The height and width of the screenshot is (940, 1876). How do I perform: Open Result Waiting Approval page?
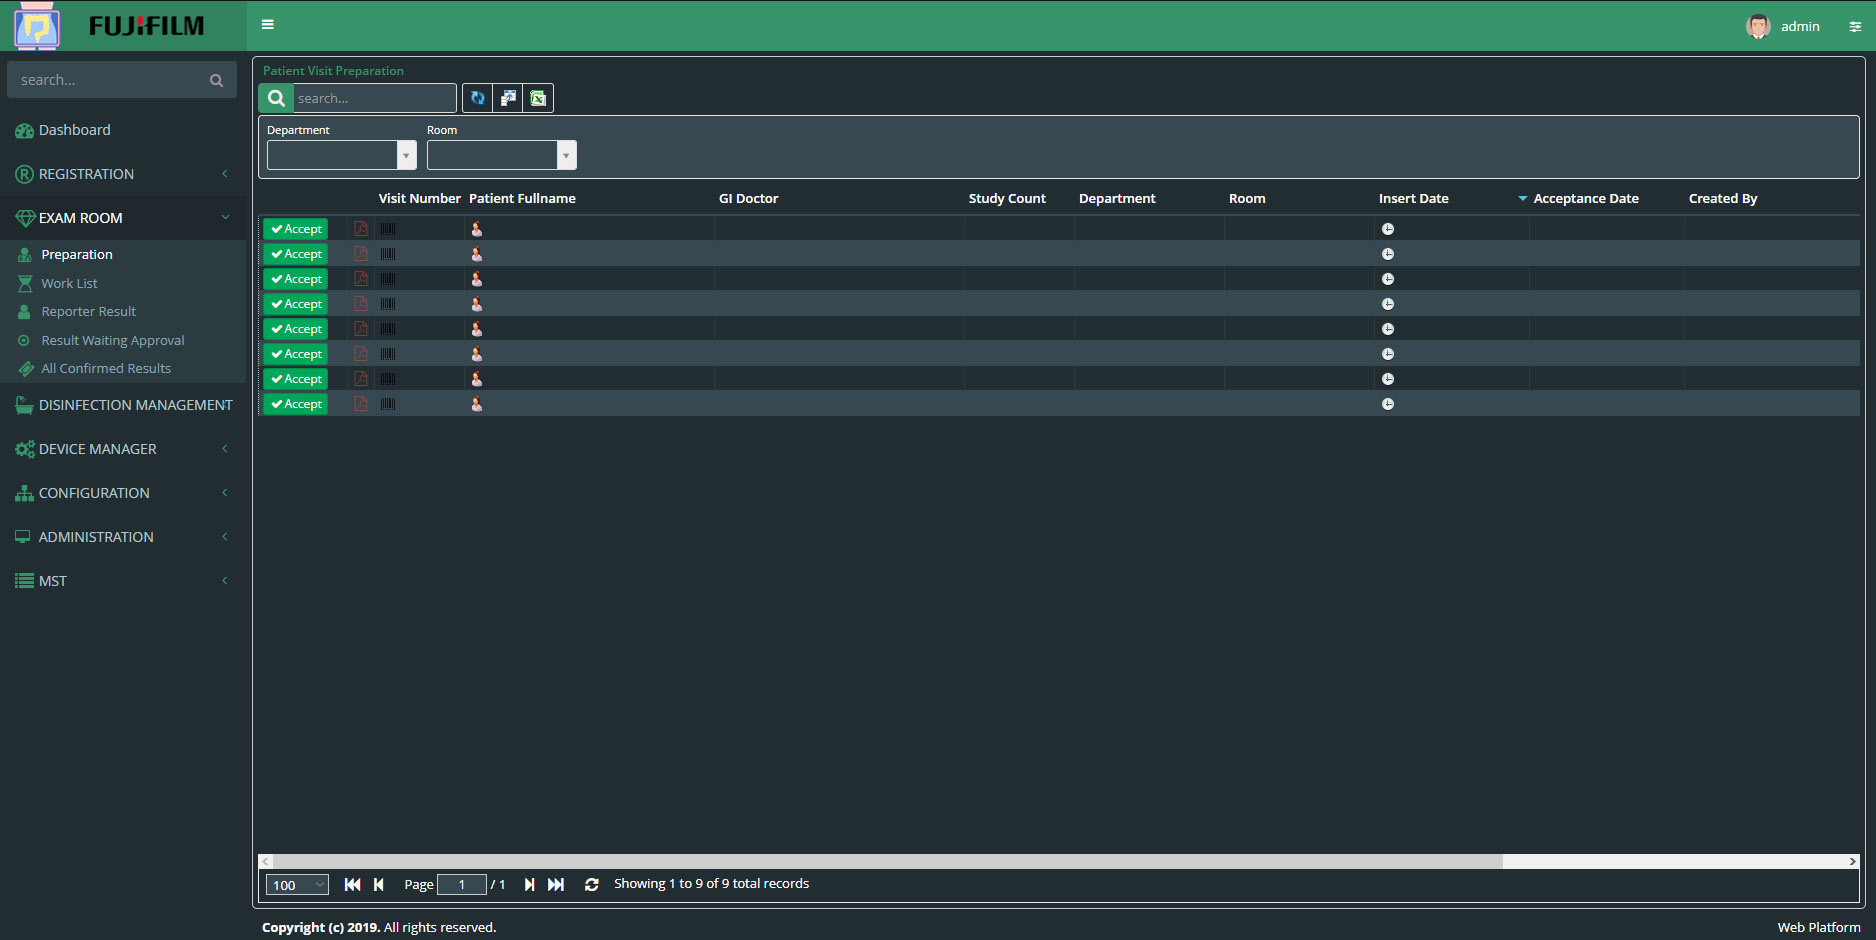pos(112,340)
